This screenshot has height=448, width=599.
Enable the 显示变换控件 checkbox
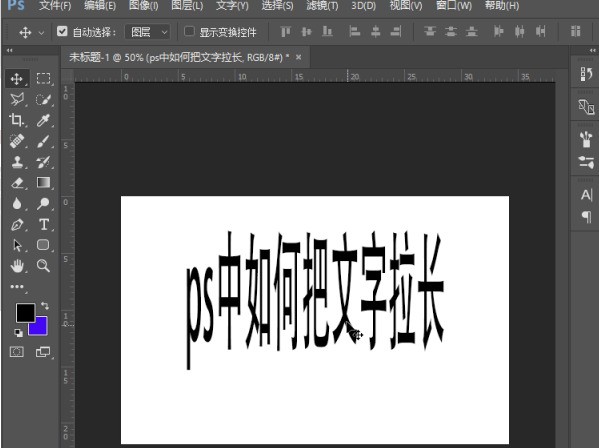pos(189,31)
